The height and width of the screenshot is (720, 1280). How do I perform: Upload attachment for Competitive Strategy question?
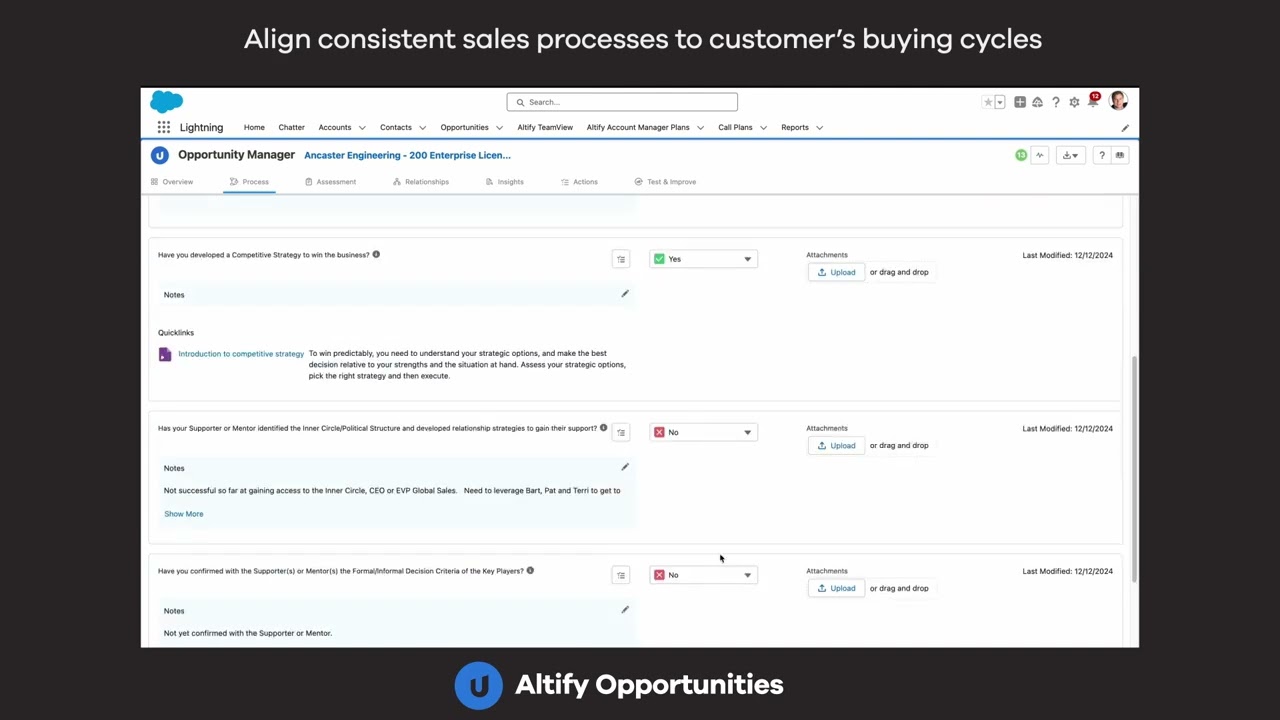[x=836, y=272]
